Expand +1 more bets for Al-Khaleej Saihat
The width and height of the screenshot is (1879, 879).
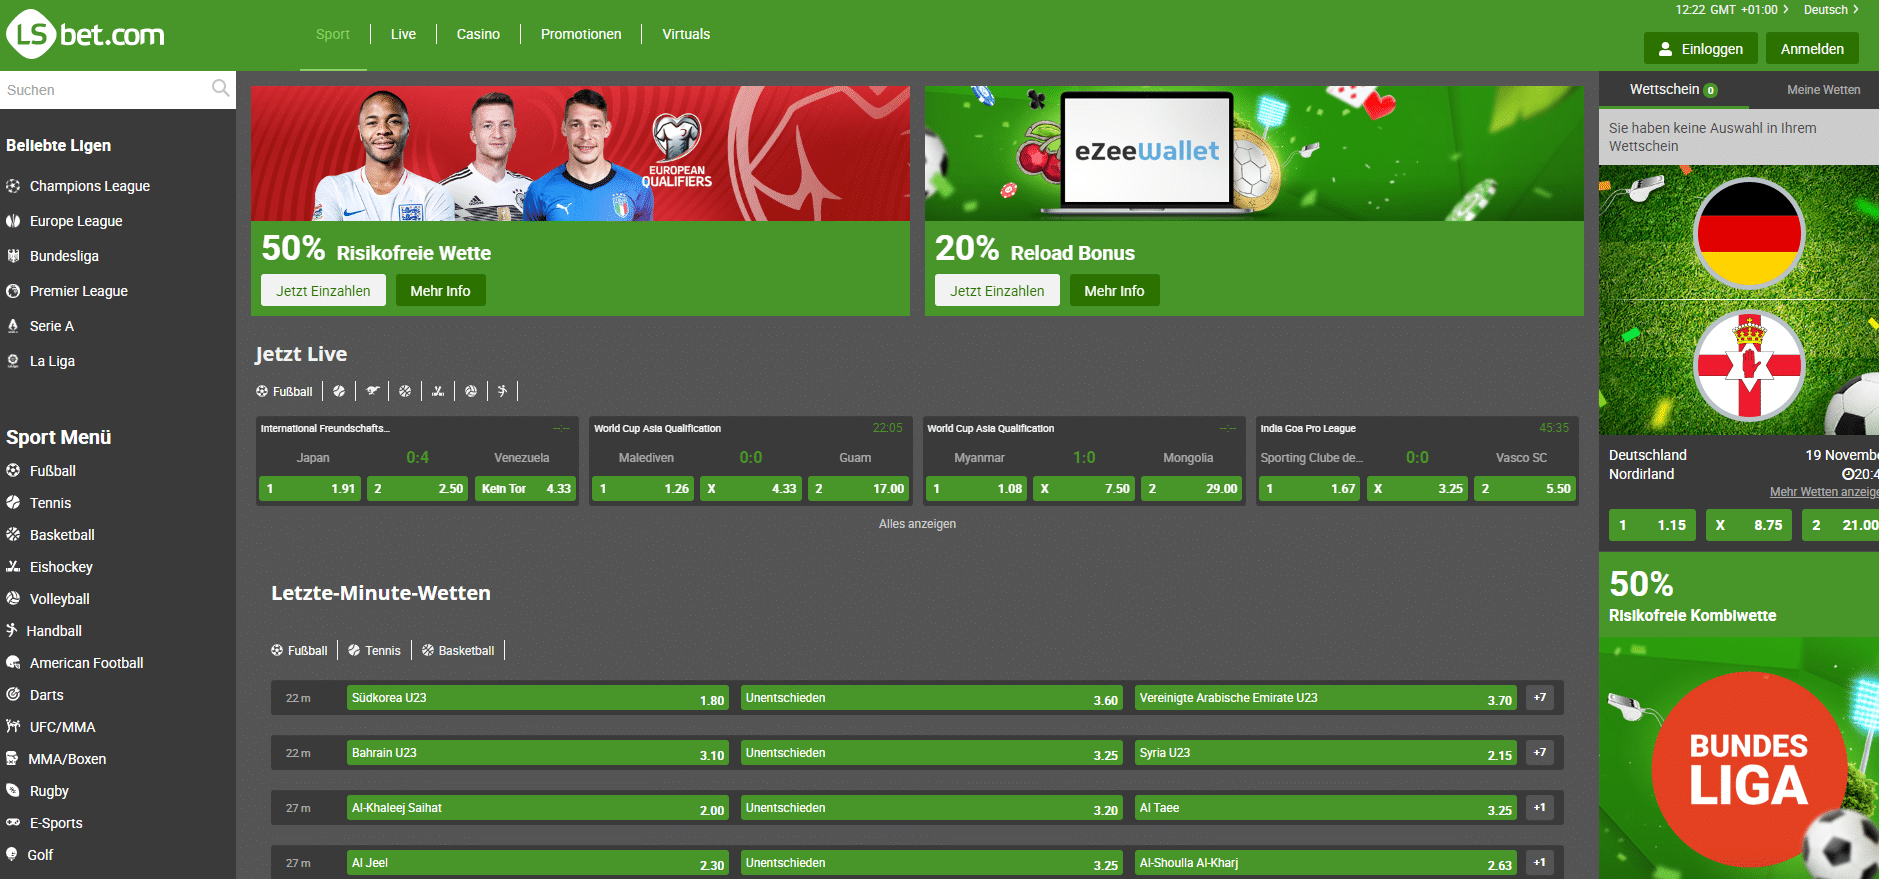point(1540,808)
